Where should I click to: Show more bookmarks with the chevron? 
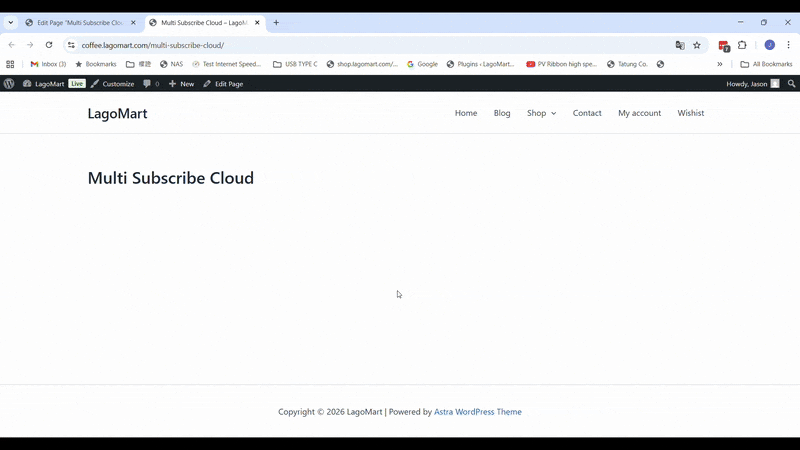(x=720, y=64)
